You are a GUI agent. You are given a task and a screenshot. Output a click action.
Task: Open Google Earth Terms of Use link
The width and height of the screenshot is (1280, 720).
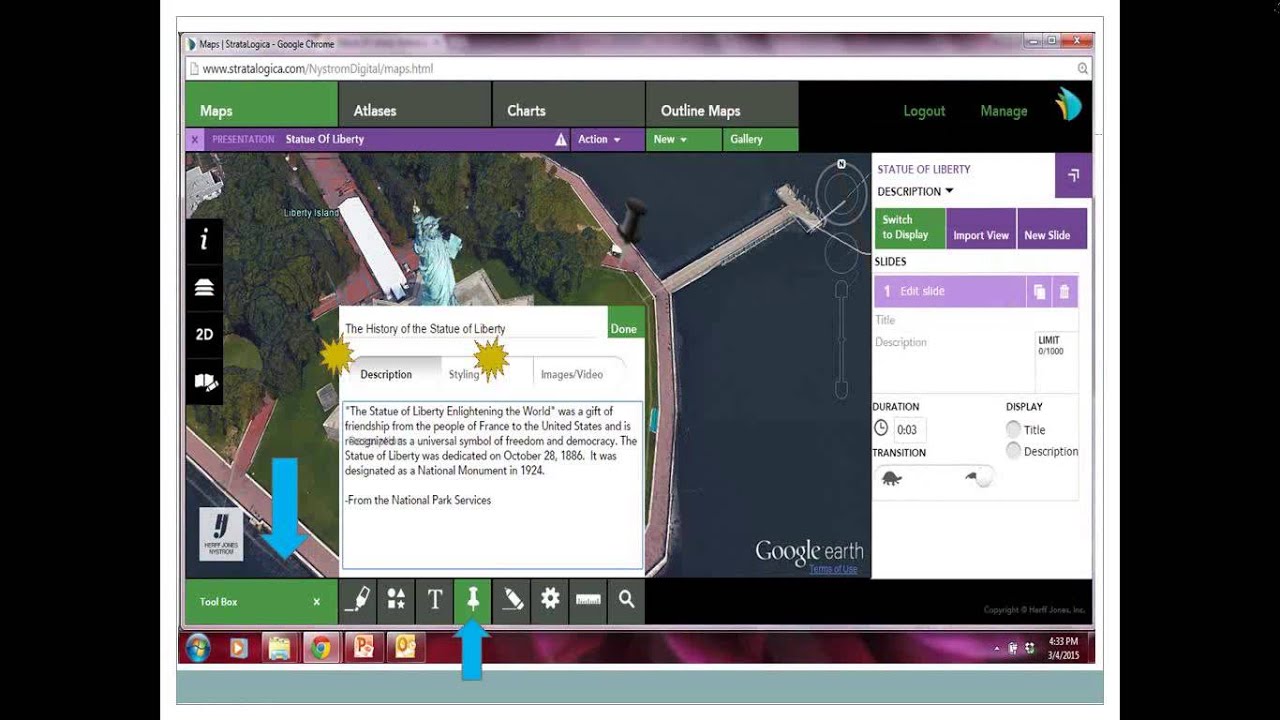(833, 569)
